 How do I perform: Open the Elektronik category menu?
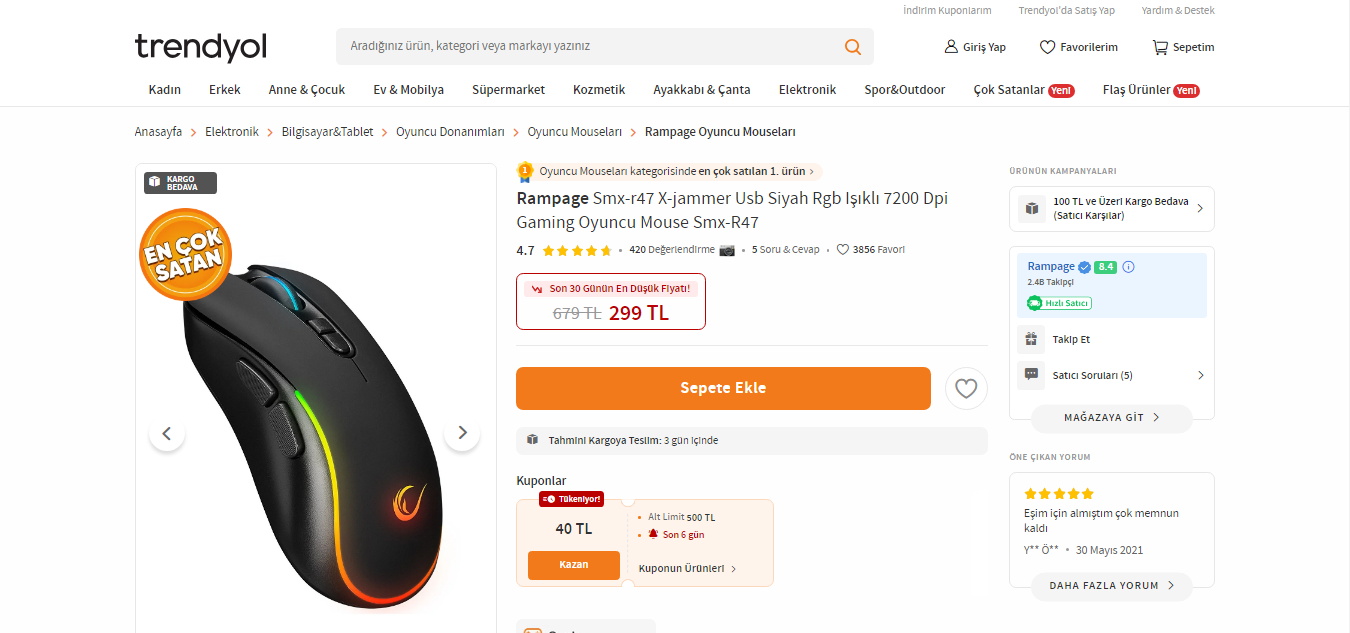pos(807,89)
